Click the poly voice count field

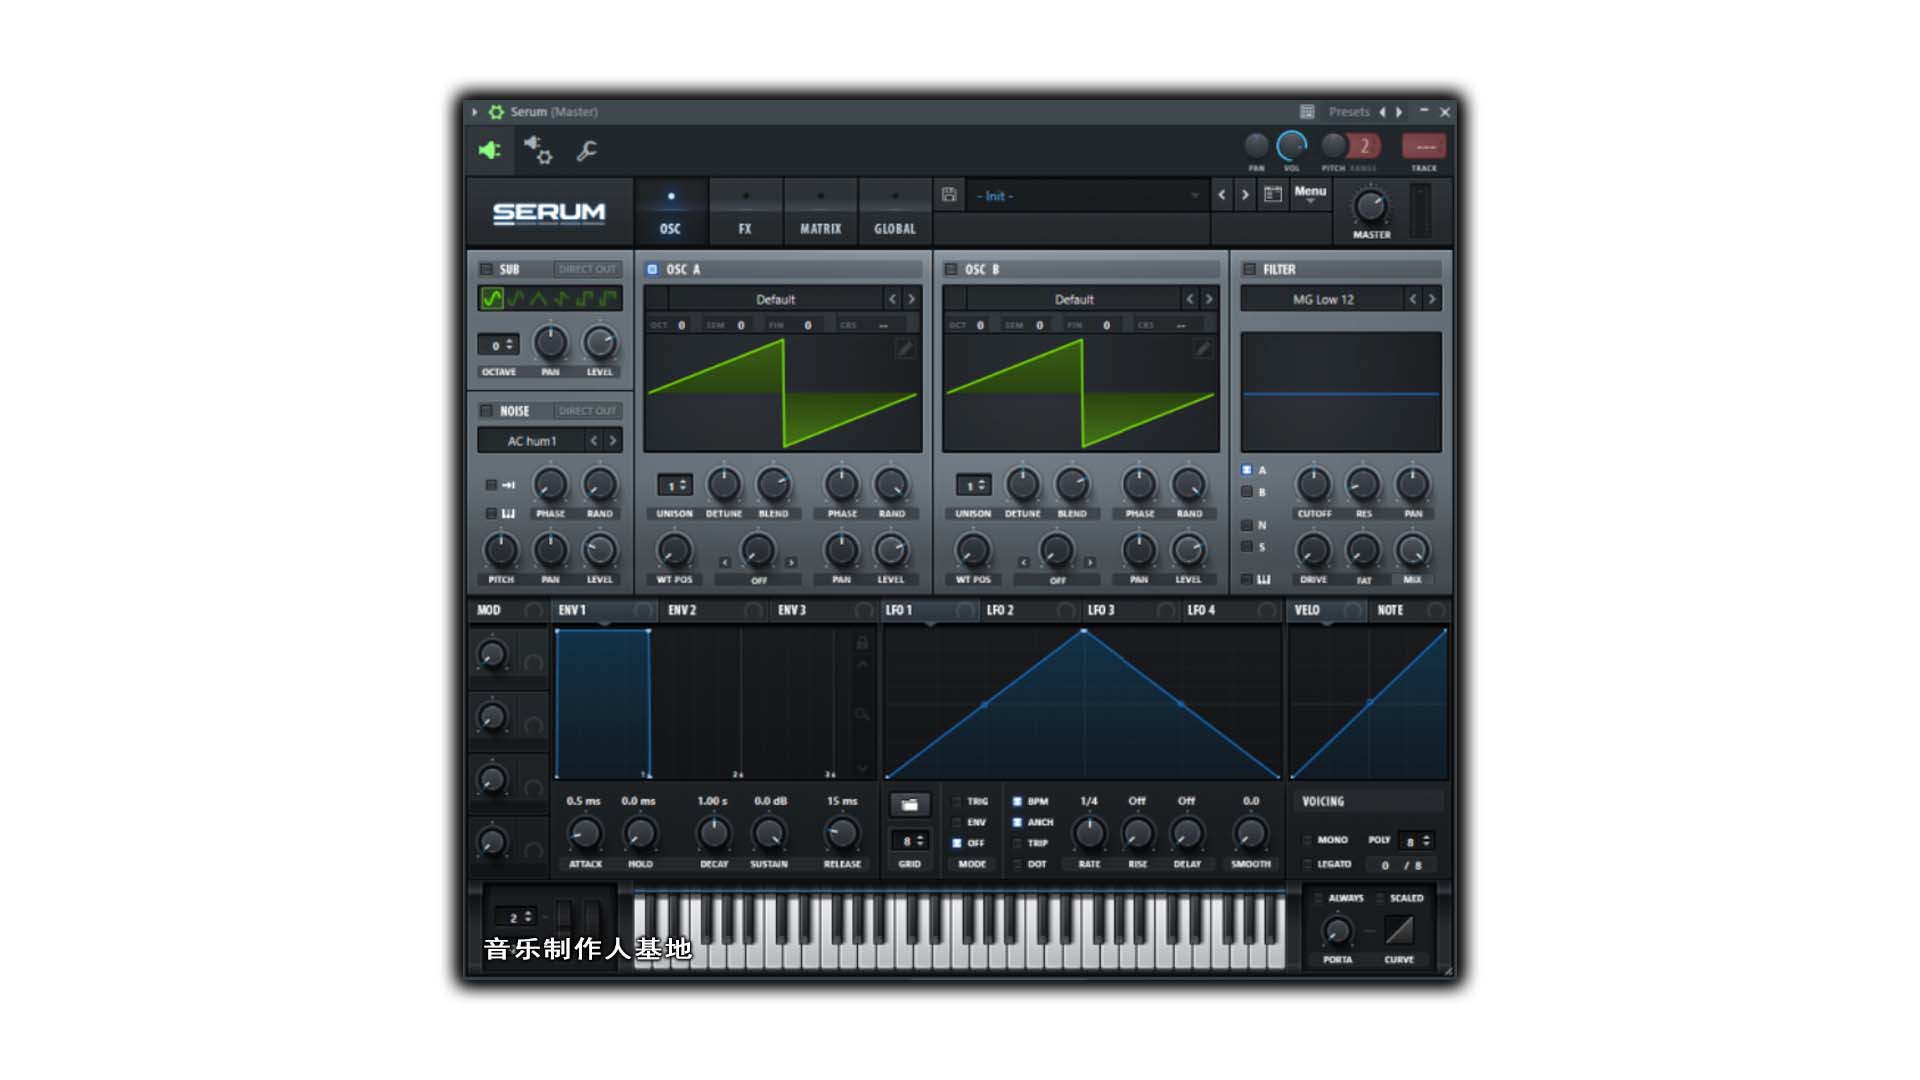pyautogui.click(x=1415, y=841)
